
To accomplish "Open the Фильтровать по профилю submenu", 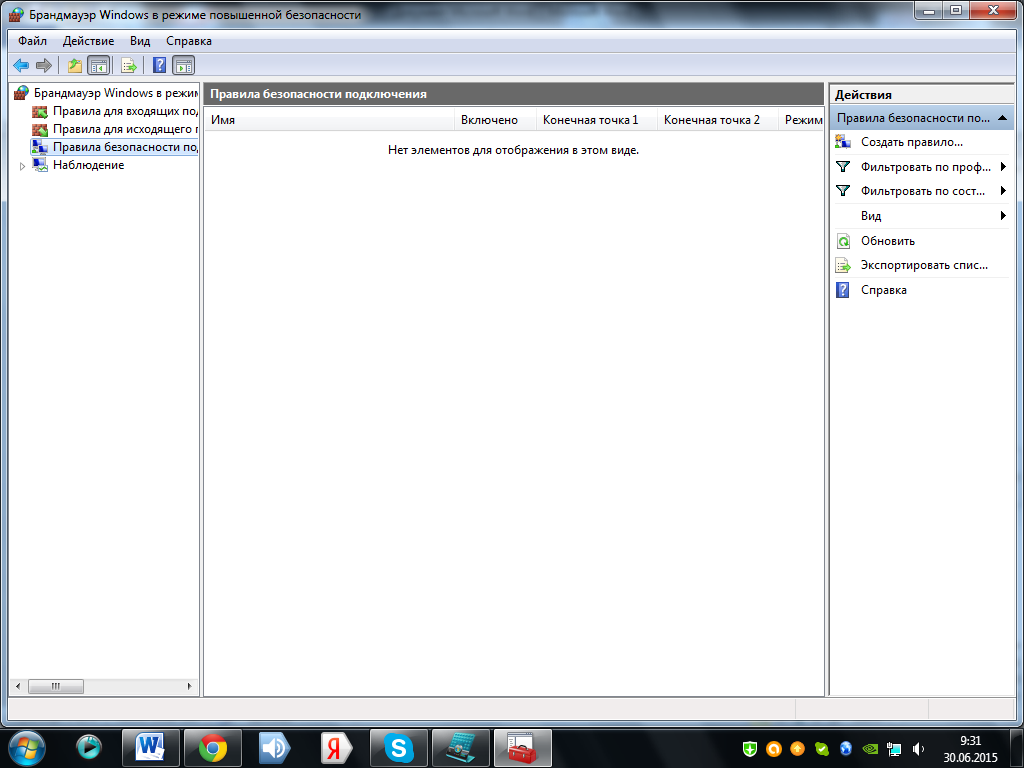I will coord(925,167).
